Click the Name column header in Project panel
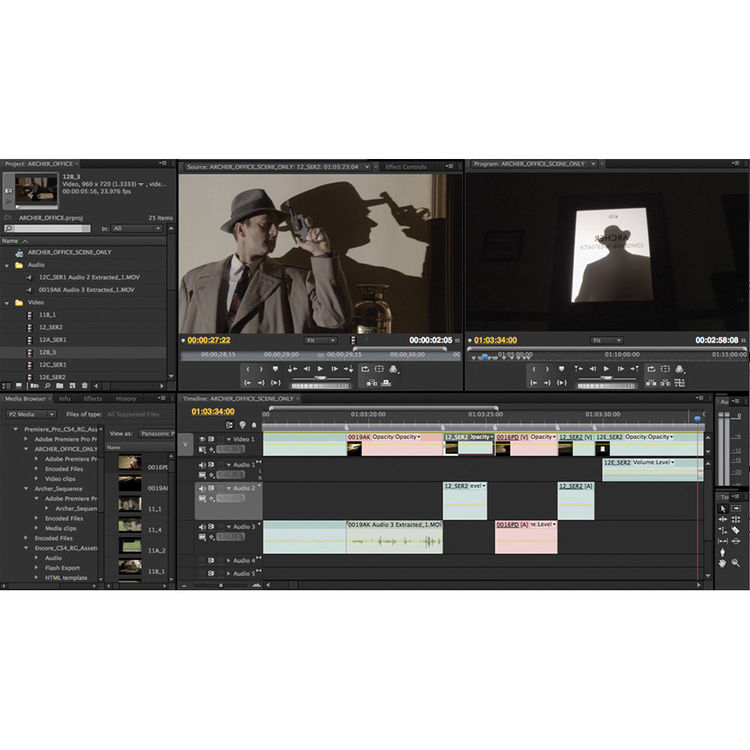750x750 pixels. pos(10,241)
